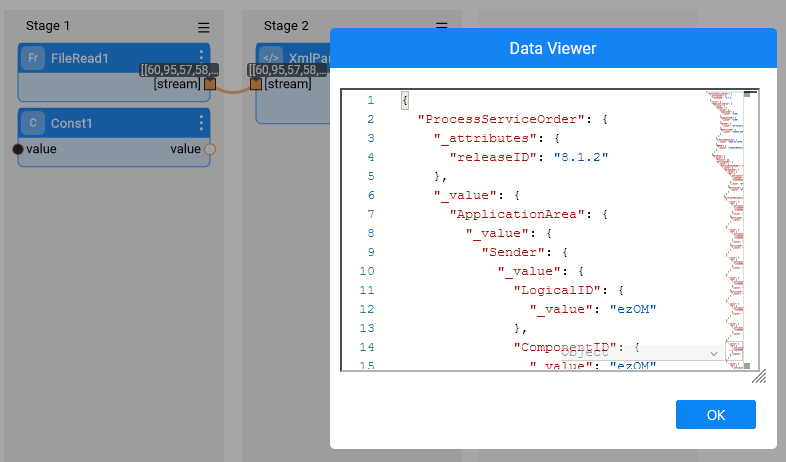The width and height of the screenshot is (786, 462).
Task: Open FileRead1 node options menu
Action: 201,57
